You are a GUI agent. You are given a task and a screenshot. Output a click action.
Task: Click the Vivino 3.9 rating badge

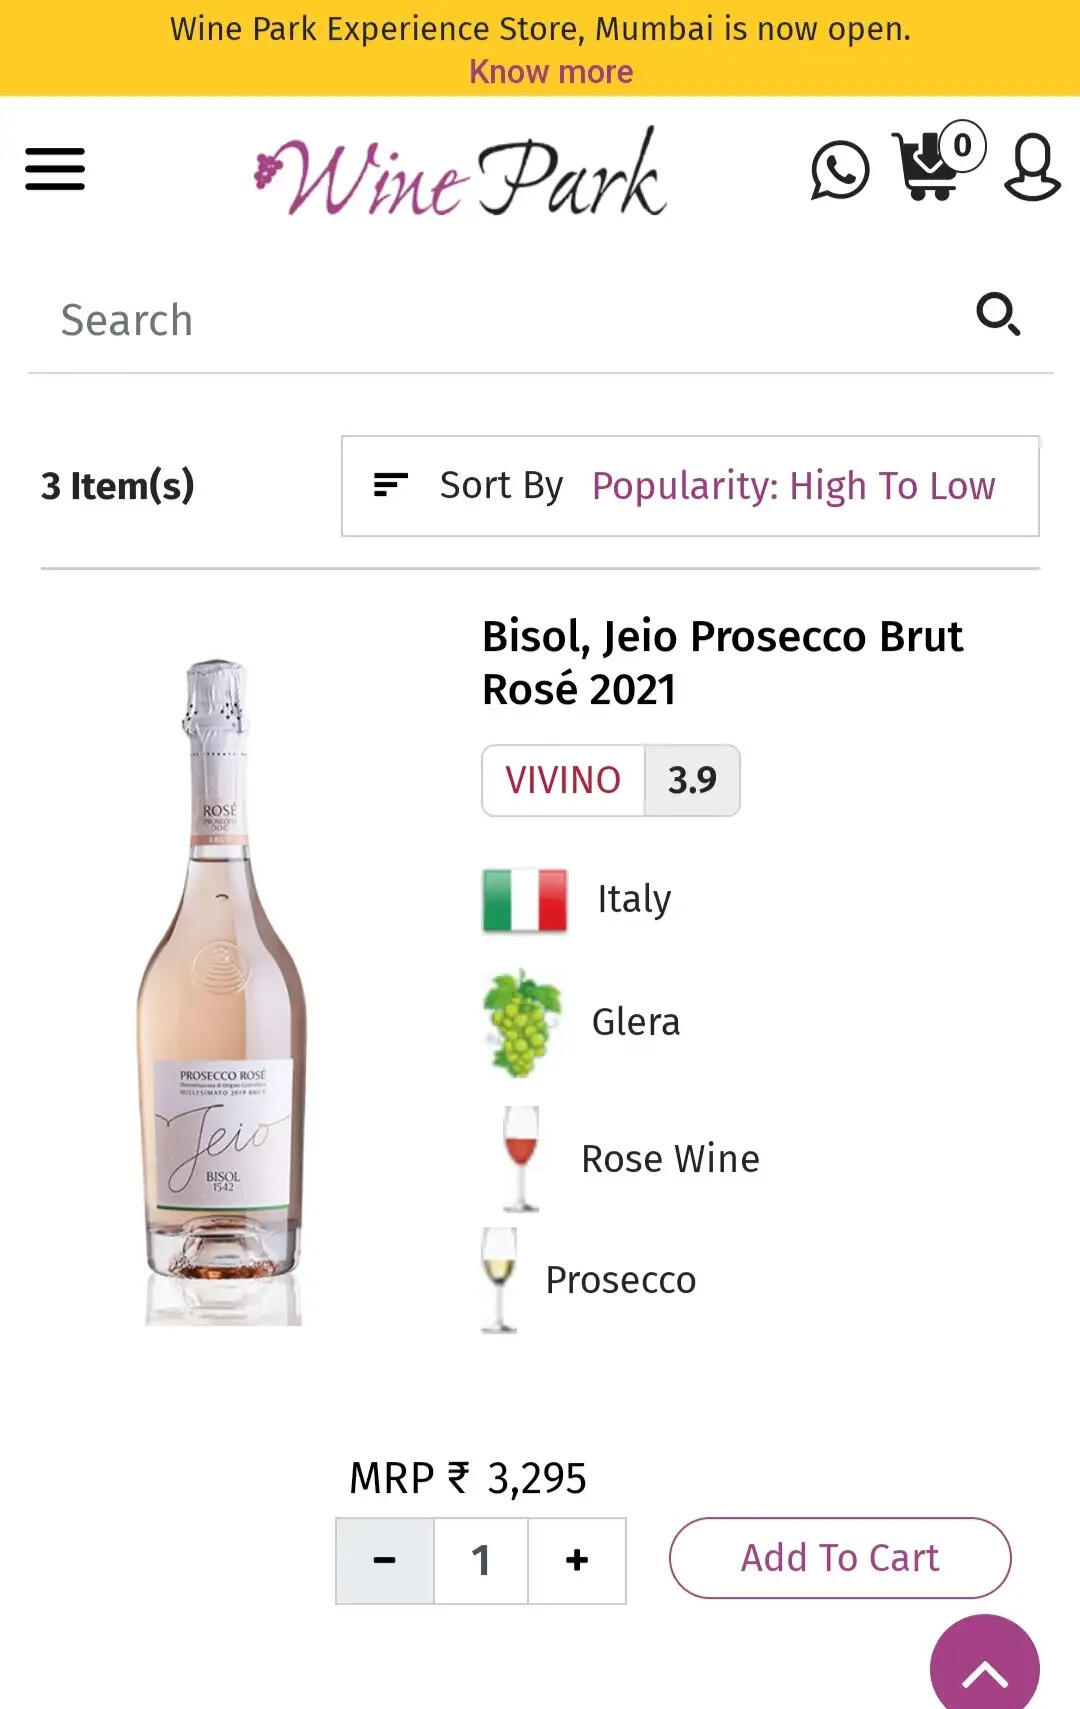point(611,780)
